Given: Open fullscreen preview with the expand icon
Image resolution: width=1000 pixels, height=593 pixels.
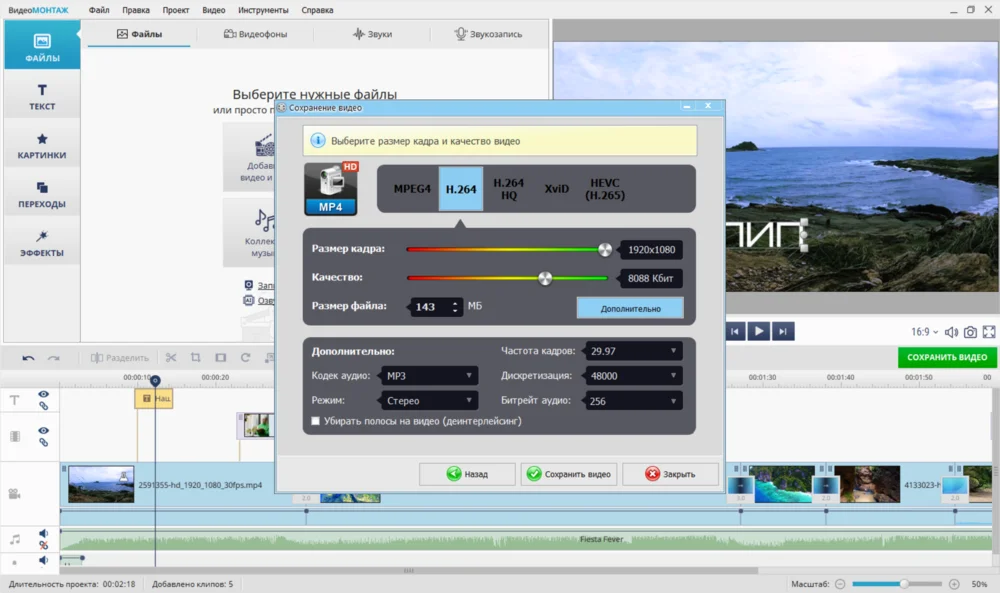Looking at the screenshot, I should tap(989, 332).
